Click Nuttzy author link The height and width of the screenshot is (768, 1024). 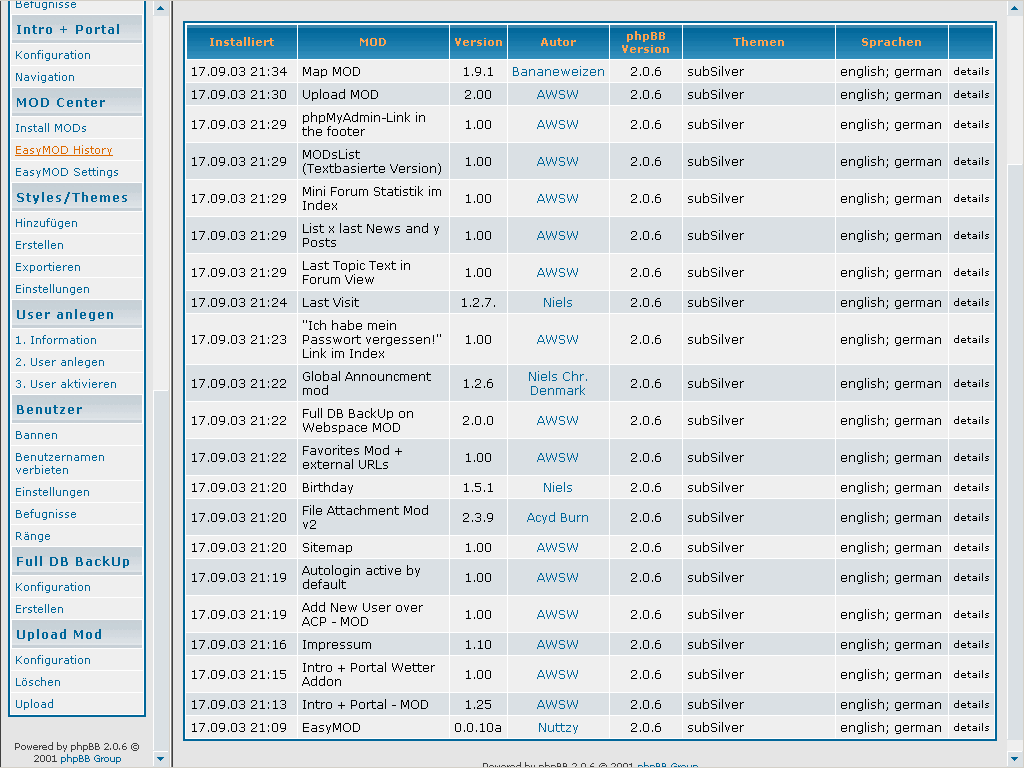click(x=557, y=728)
